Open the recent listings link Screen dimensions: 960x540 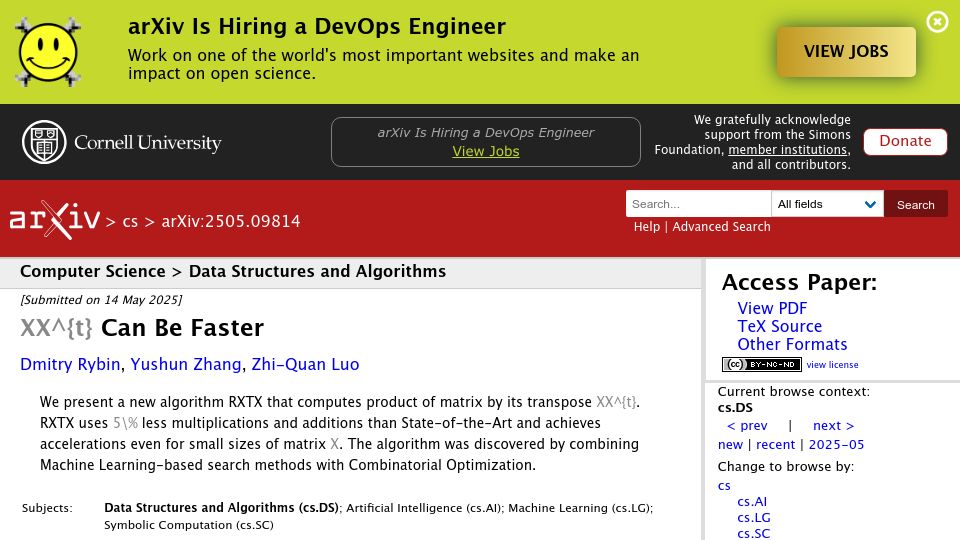775,444
